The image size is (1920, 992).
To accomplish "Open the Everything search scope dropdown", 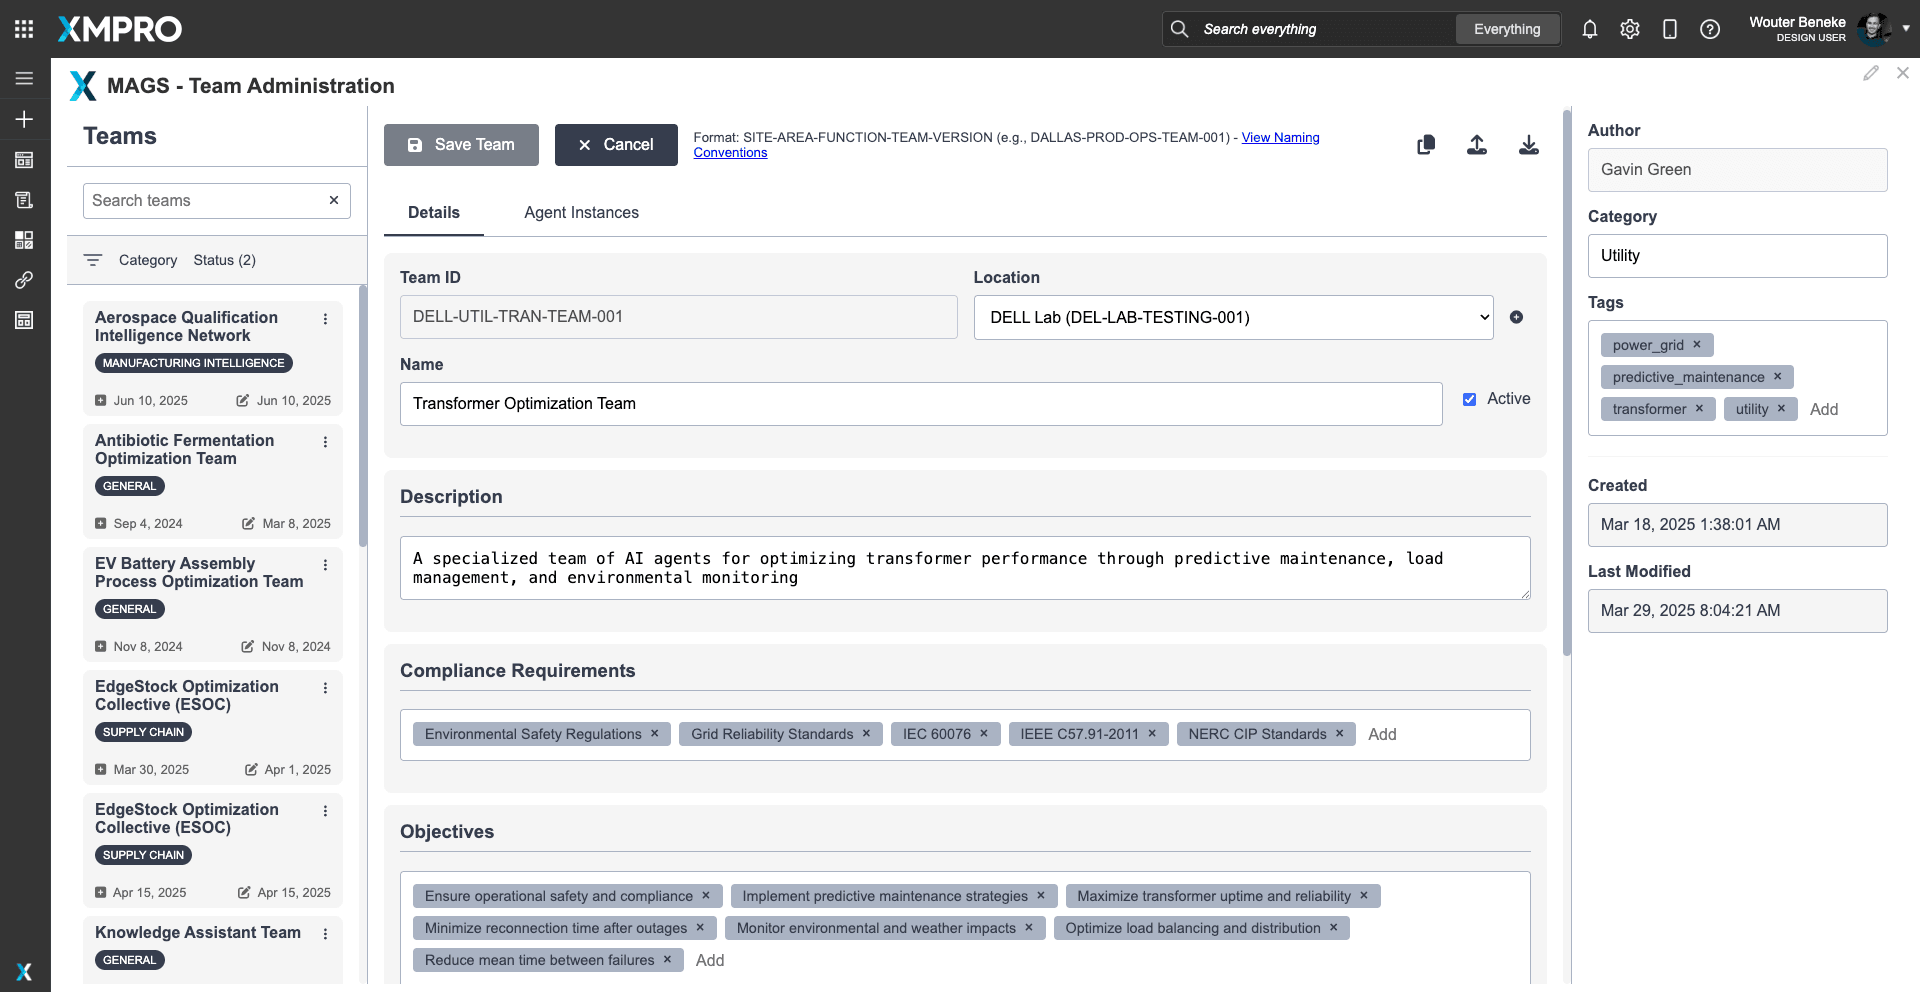I will coord(1506,29).
